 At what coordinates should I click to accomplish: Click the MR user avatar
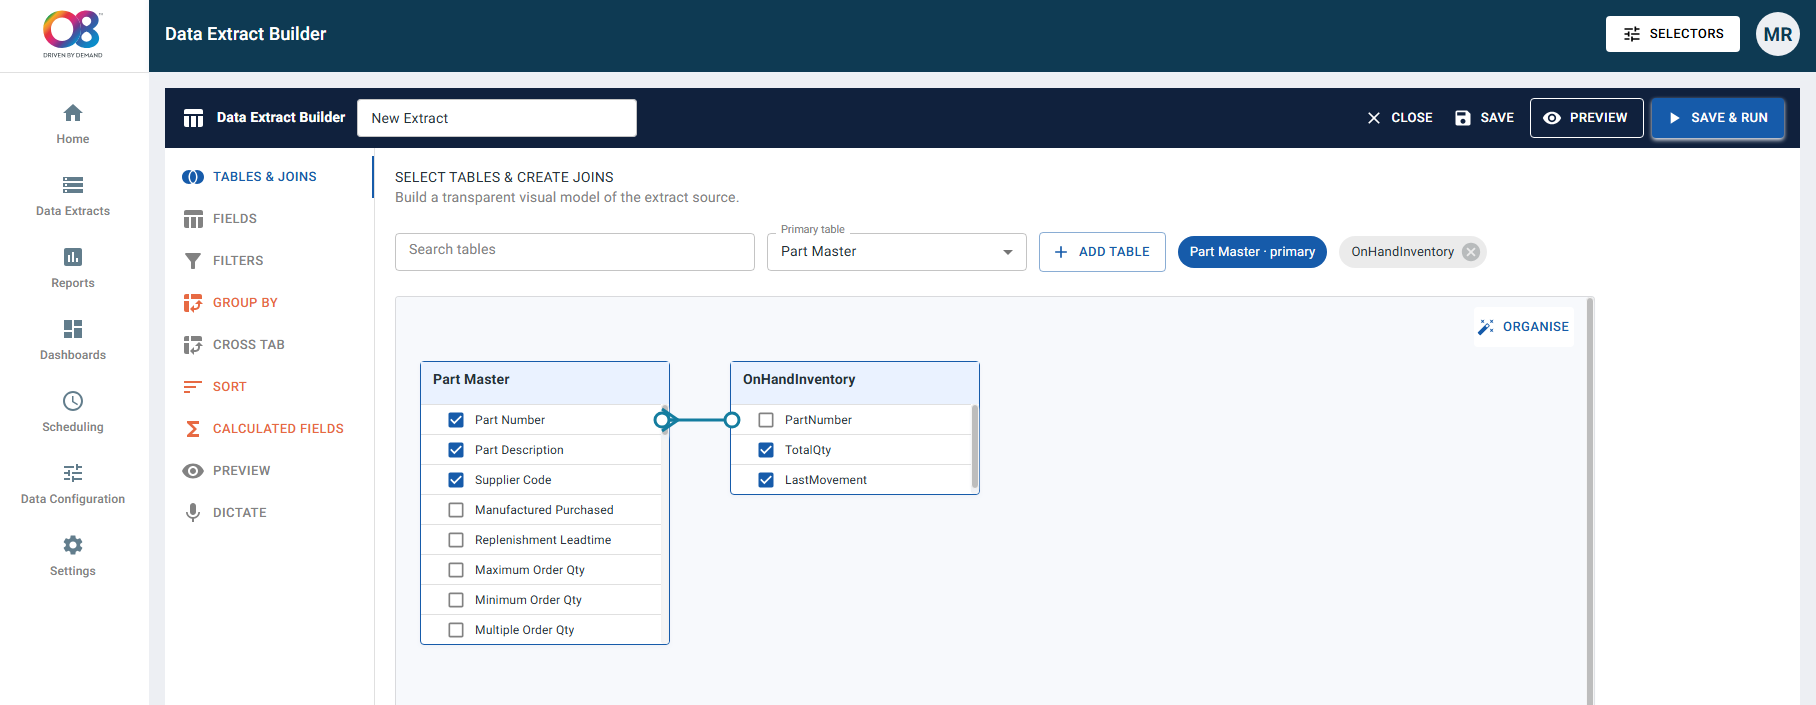click(x=1778, y=34)
